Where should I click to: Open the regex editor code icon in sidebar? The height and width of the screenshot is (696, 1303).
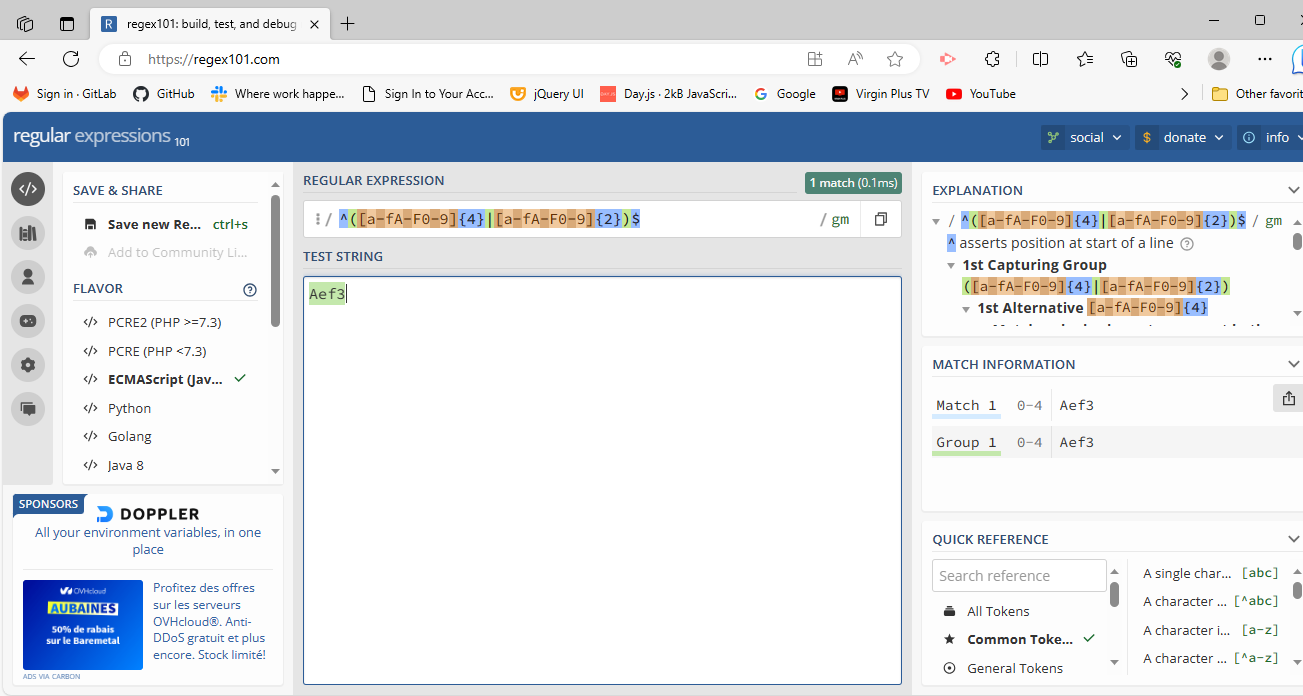28,189
